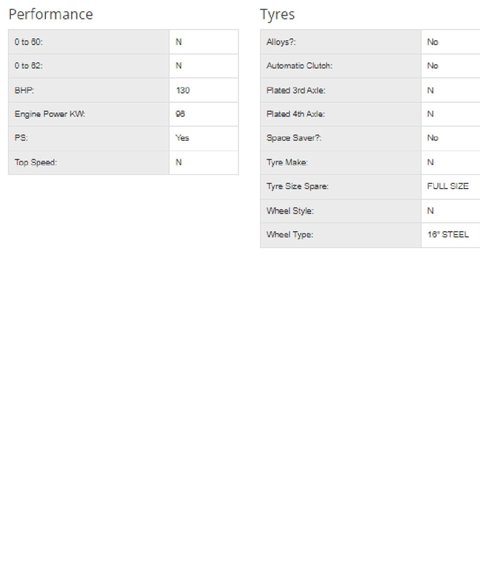480x584 pixels.
Task: Click the Engine Power KW value 96
Action: click(180, 114)
